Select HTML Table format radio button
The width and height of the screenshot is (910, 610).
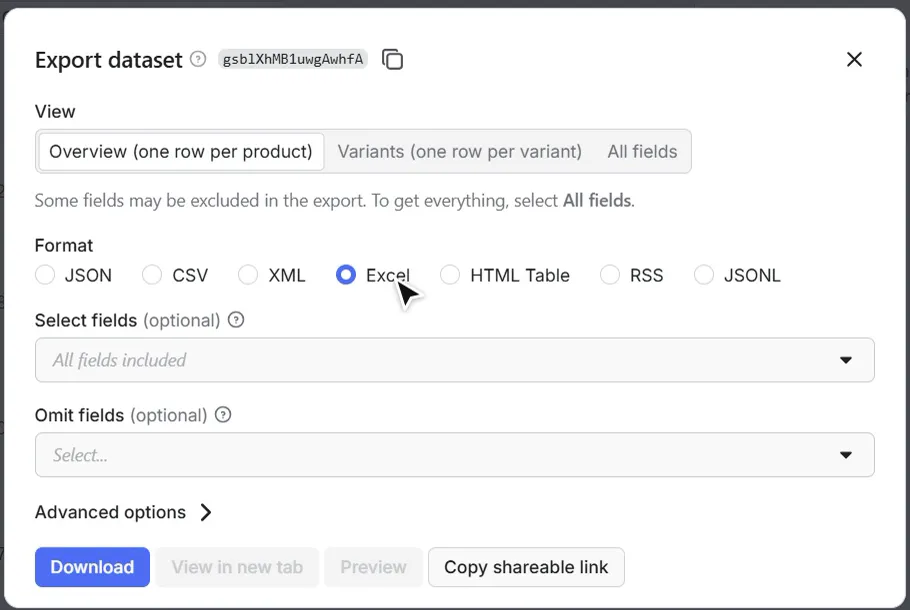point(450,275)
